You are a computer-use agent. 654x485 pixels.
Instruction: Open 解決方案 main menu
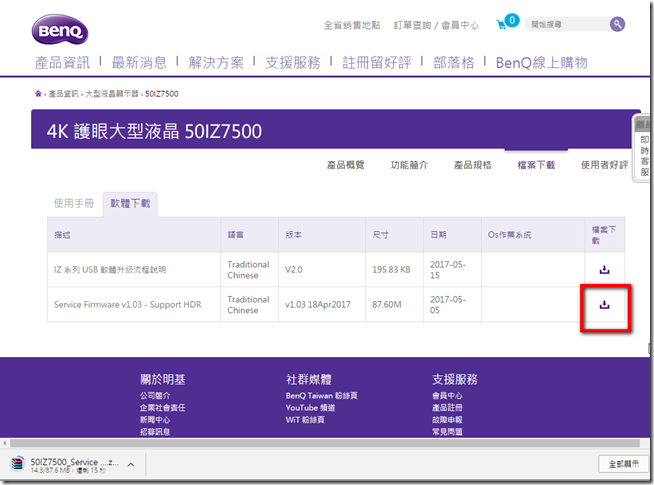coord(216,63)
